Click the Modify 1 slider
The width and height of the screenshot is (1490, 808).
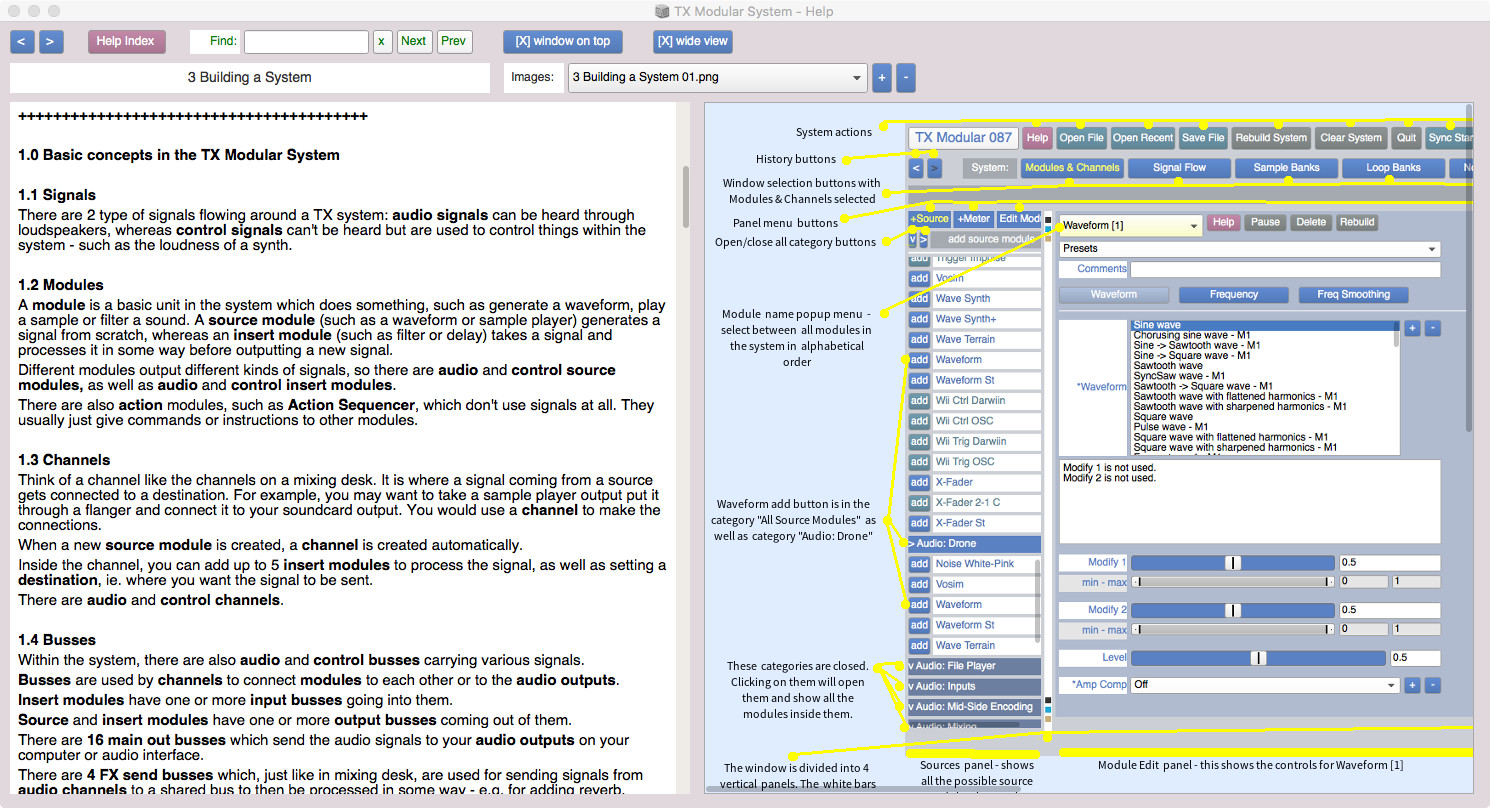[x=1232, y=563]
